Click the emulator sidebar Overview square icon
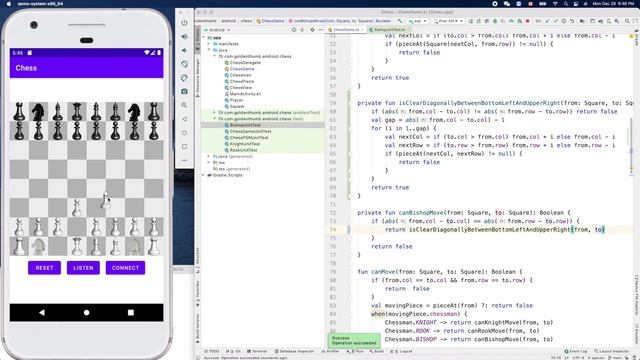The height and width of the screenshot is (360, 640). tap(184, 147)
